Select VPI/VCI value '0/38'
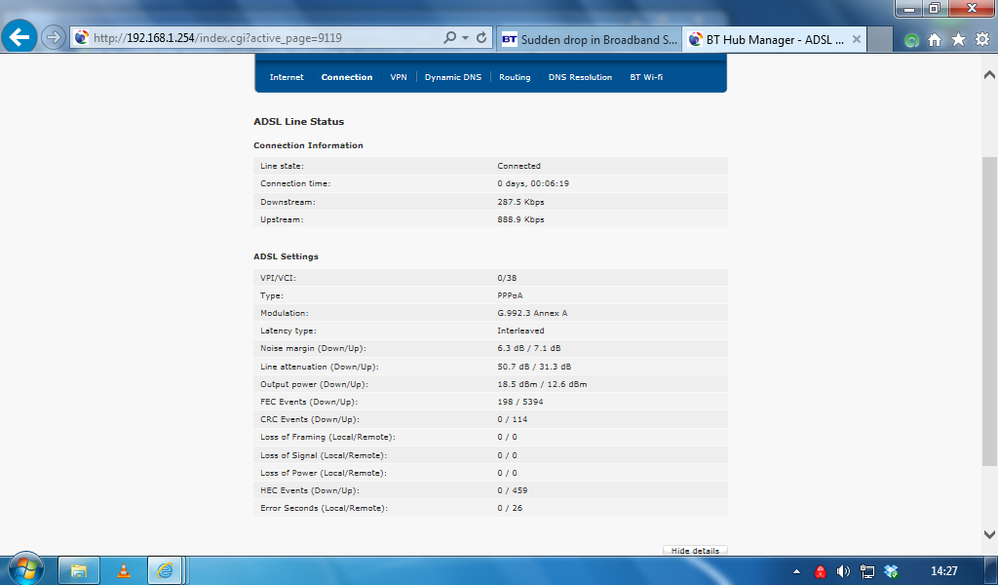This screenshot has height=585, width=998. coord(507,278)
